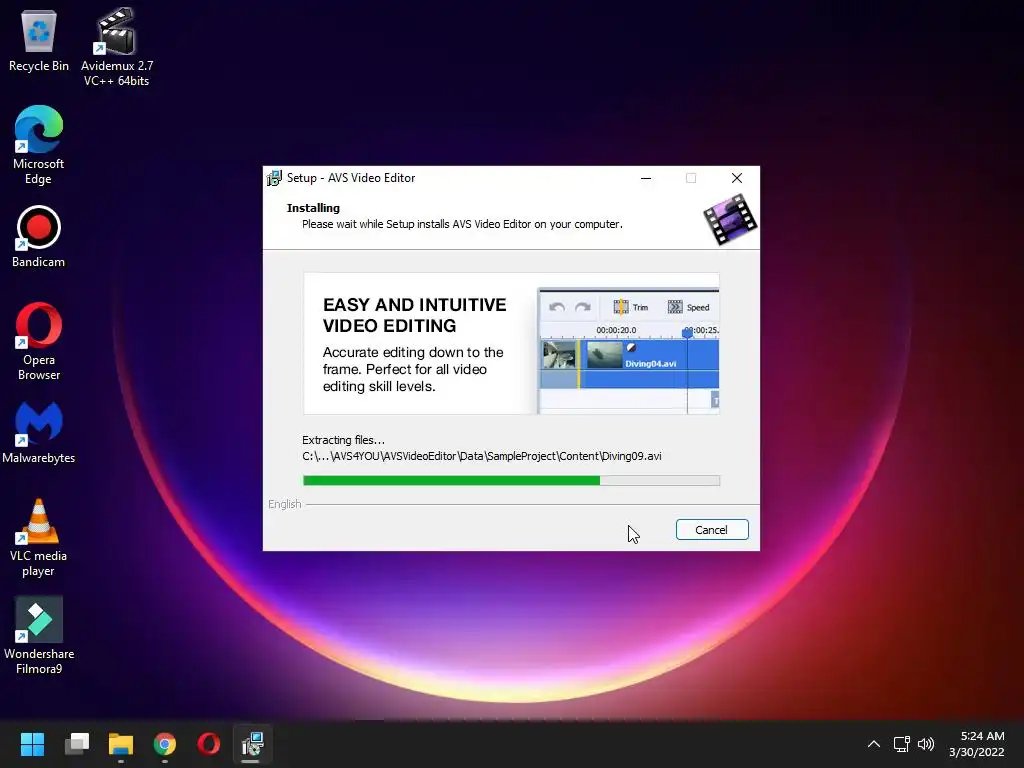The width and height of the screenshot is (1024, 768).
Task: Click the setup window title bar icon
Action: (x=274, y=178)
